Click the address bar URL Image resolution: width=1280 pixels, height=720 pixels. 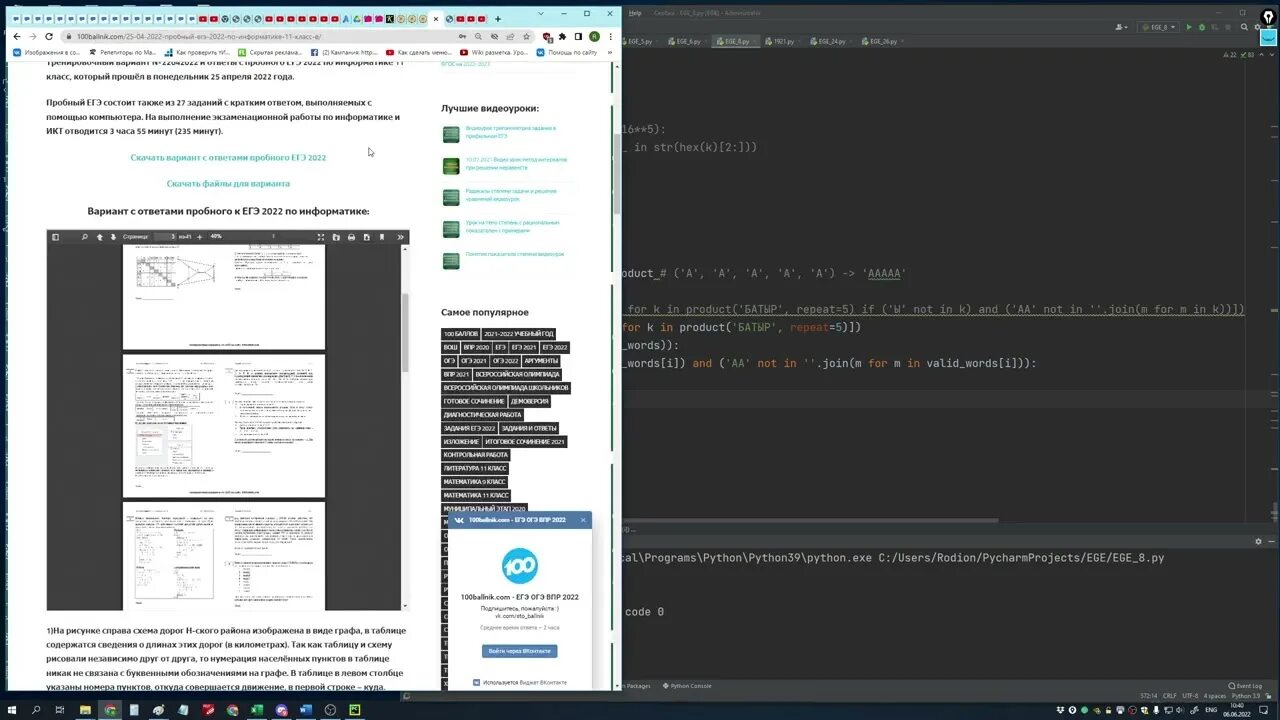click(199, 36)
